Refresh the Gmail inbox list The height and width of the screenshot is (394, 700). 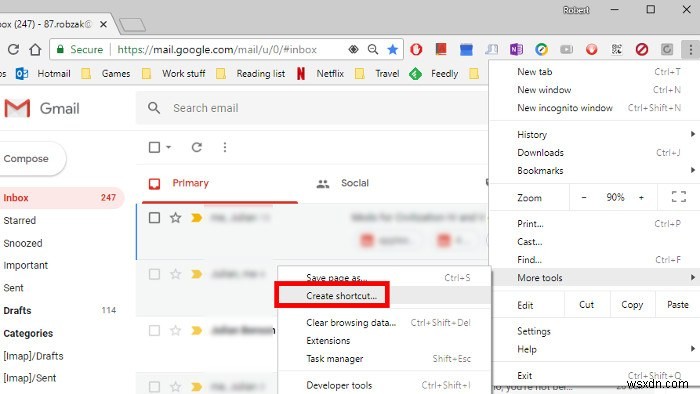click(196, 147)
